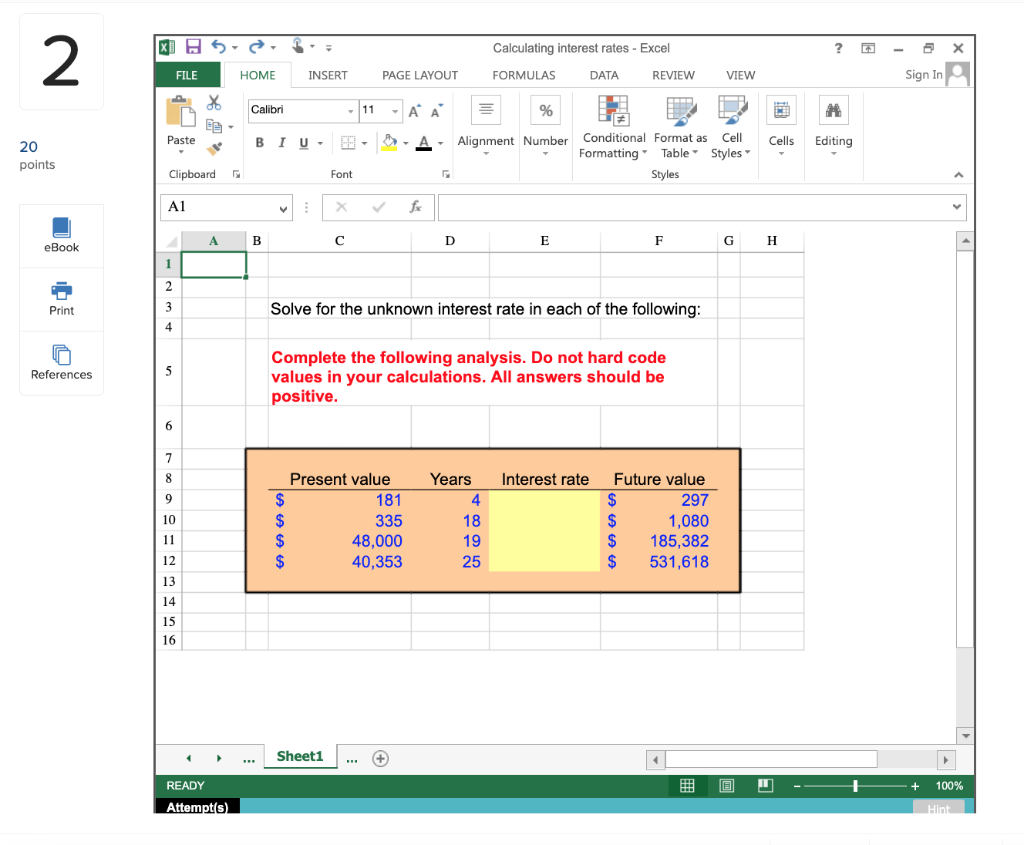Click zoom out minus button
This screenshot has width=1024, height=845.
click(x=797, y=786)
